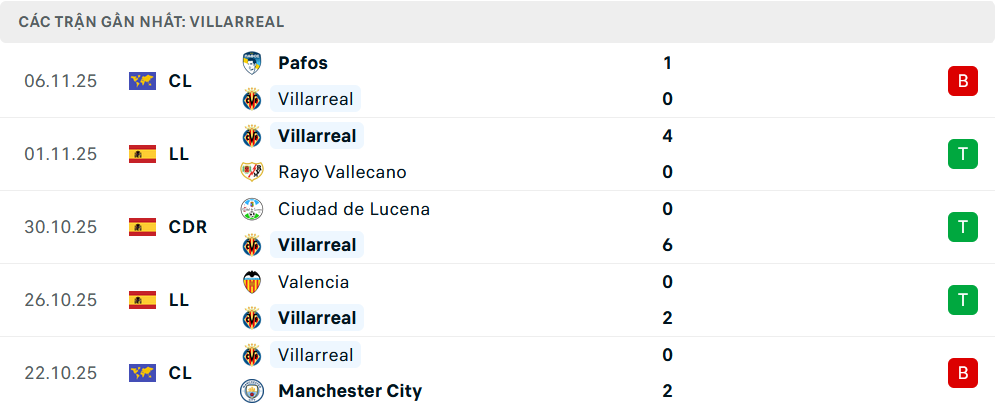Click the Ciudad de Lucena crest

tap(252, 209)
